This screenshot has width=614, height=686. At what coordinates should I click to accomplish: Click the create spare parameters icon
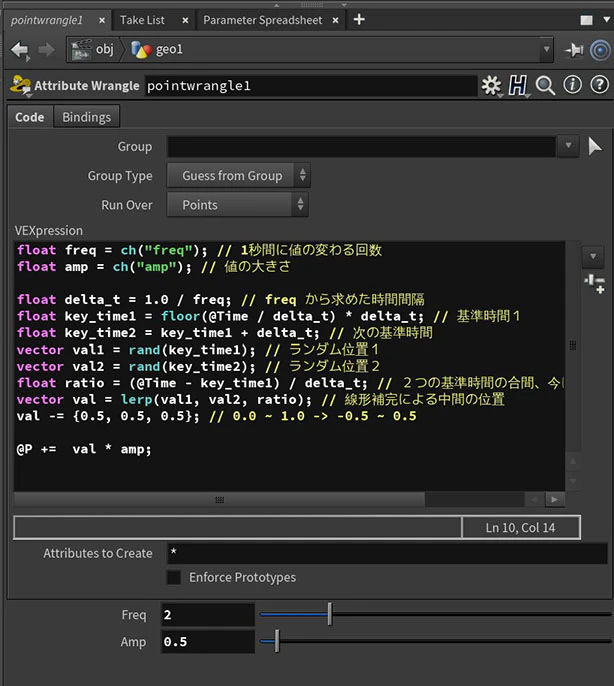tap(595, 283)
